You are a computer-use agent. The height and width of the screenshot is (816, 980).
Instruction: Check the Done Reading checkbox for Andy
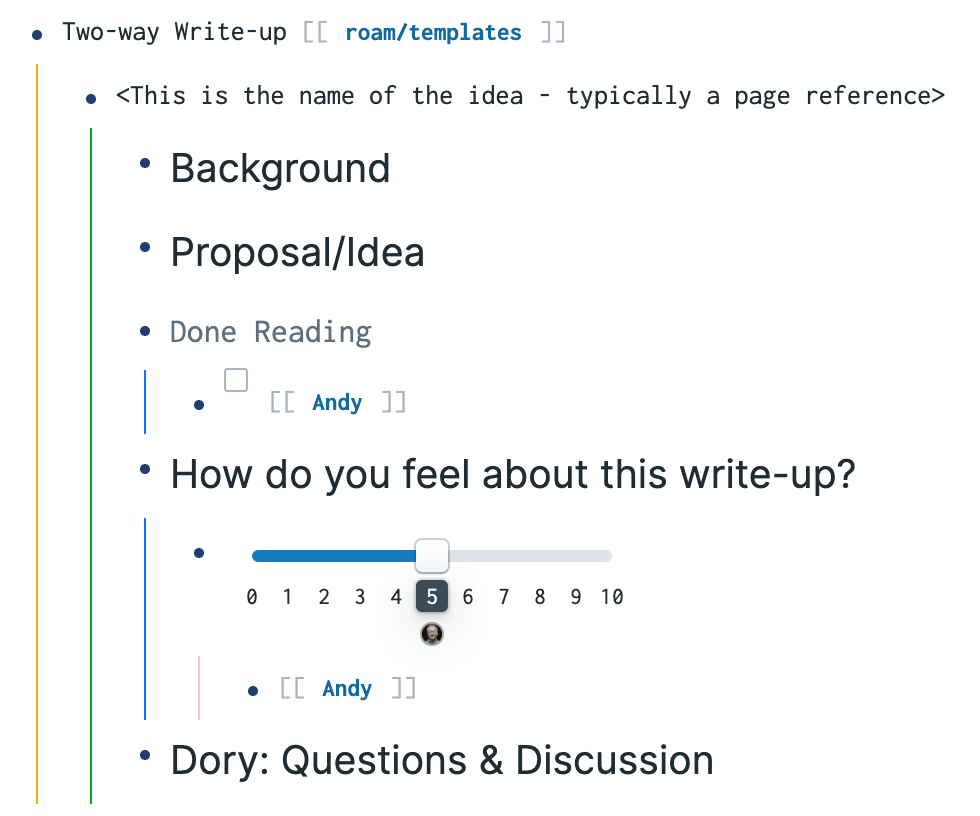[x=236, y=380]
